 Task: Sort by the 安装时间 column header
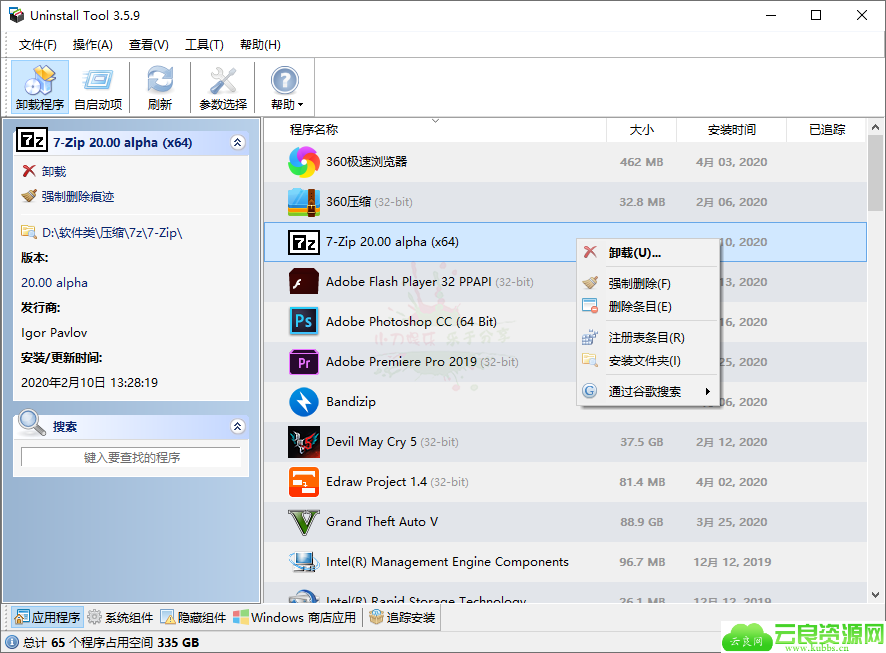click(731, 130)
